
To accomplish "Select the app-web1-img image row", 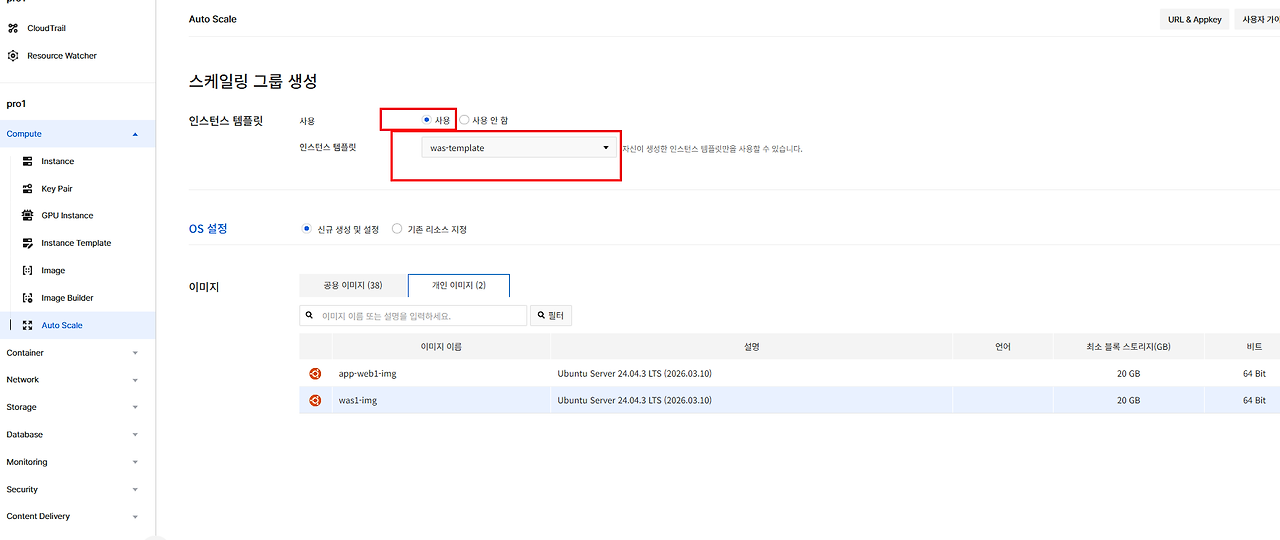I will (789, 373).
